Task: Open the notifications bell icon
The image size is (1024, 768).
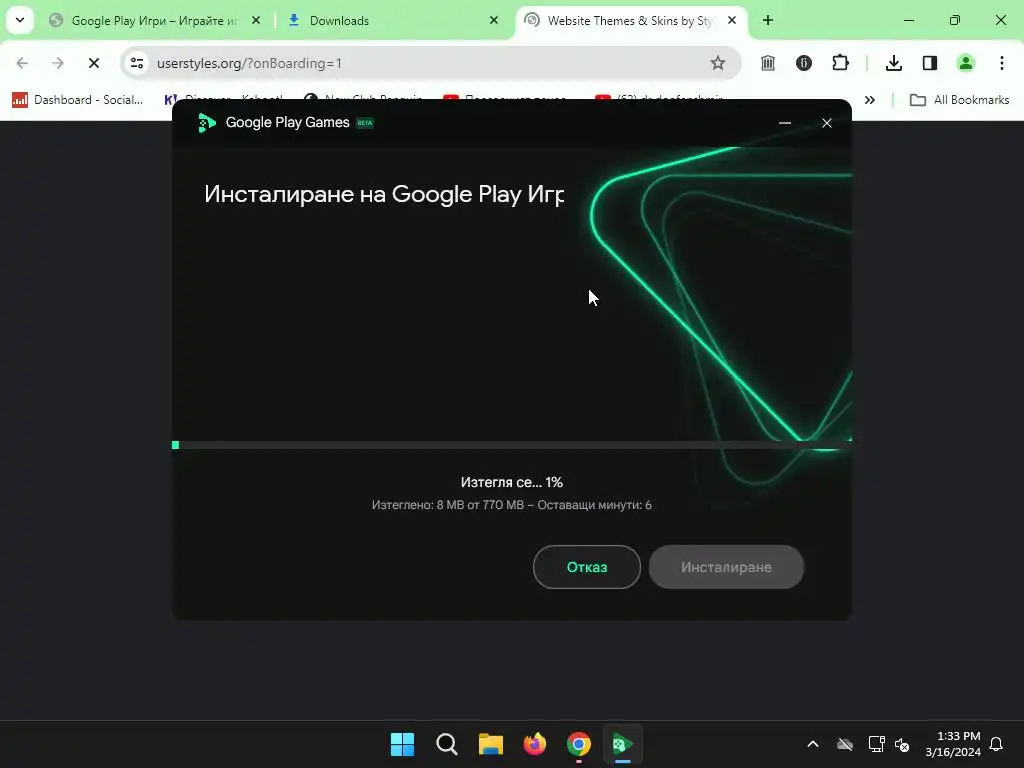Action: pyautogui.click(x=997, y=744)
